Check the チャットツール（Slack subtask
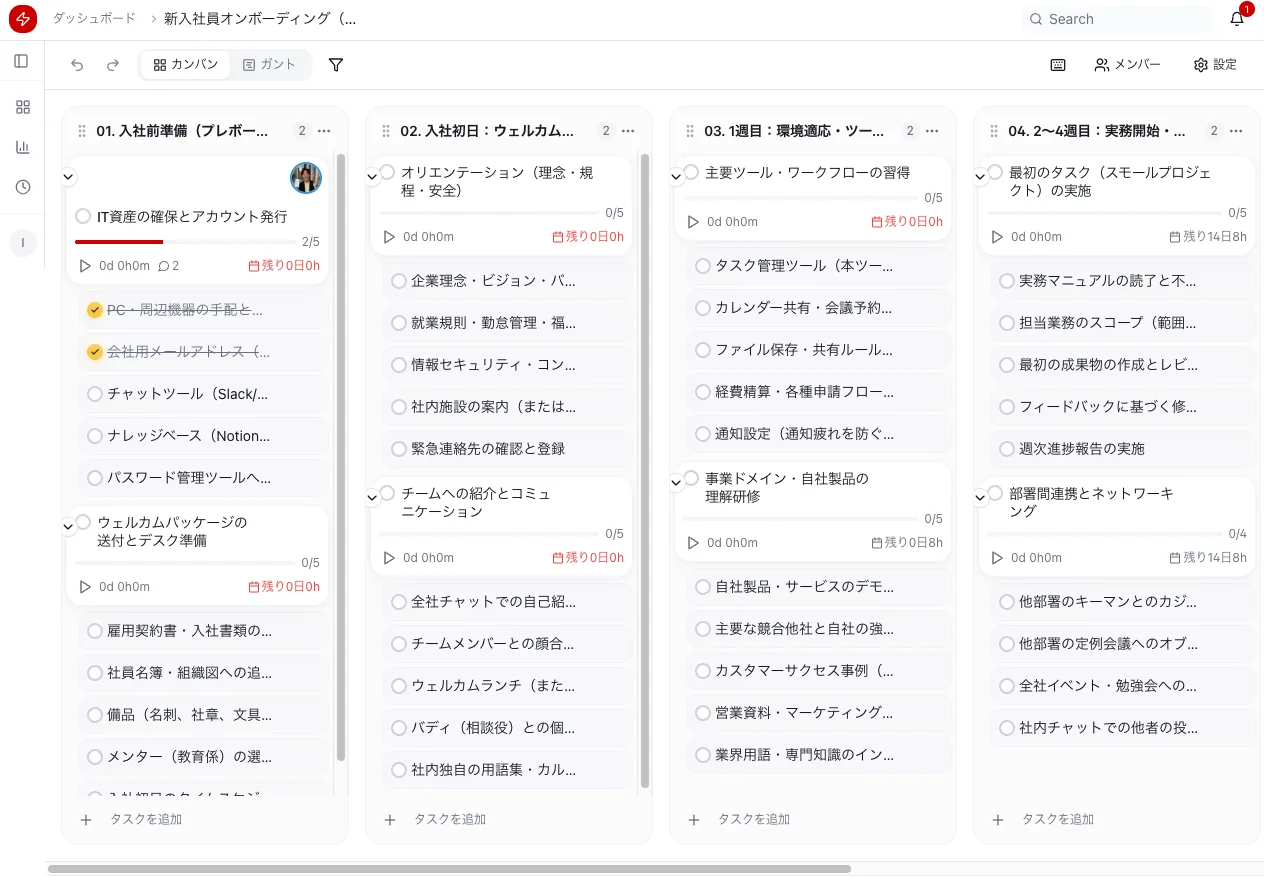 click(95, 394)
